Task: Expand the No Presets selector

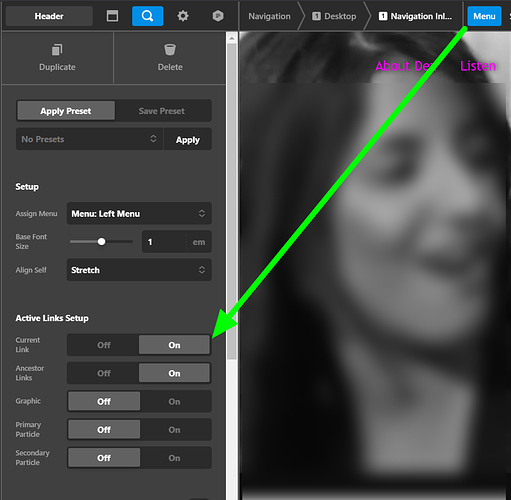Action: (x=90, y=139)
